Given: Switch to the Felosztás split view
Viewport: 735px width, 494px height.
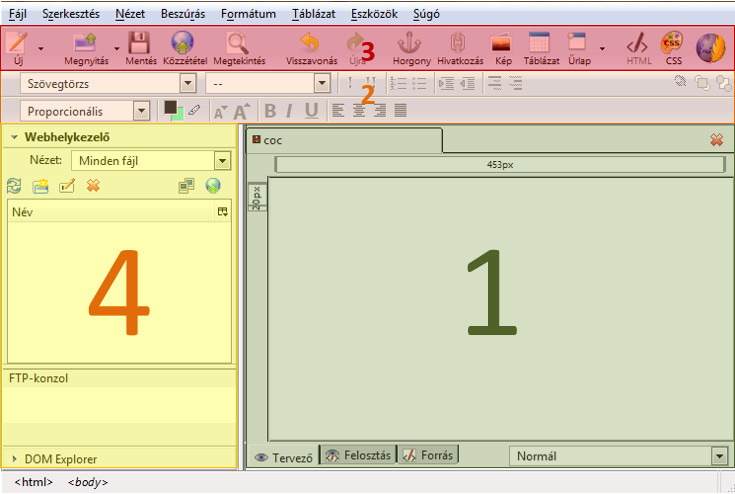Looking at the screenshot, I should (x=358, y=455).
